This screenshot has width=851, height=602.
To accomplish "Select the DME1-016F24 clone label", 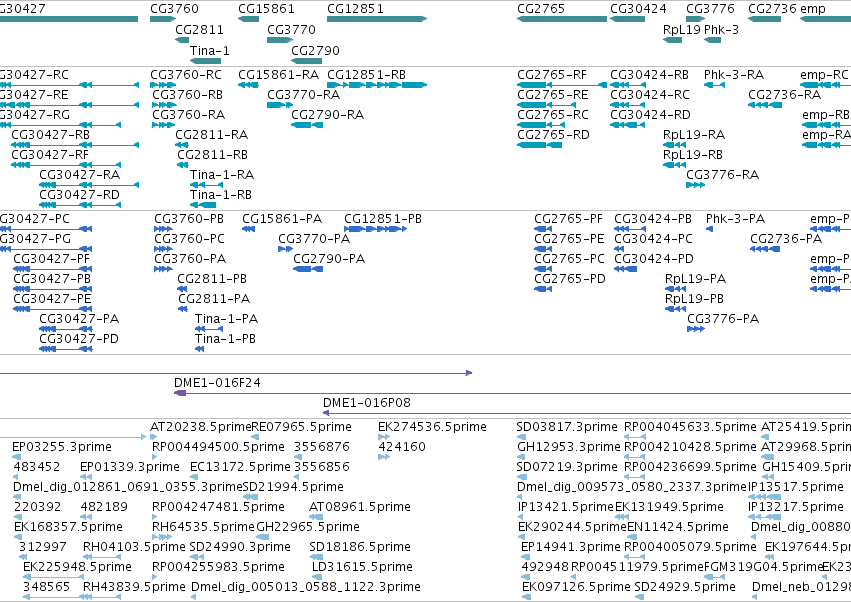I will [217, 383].
